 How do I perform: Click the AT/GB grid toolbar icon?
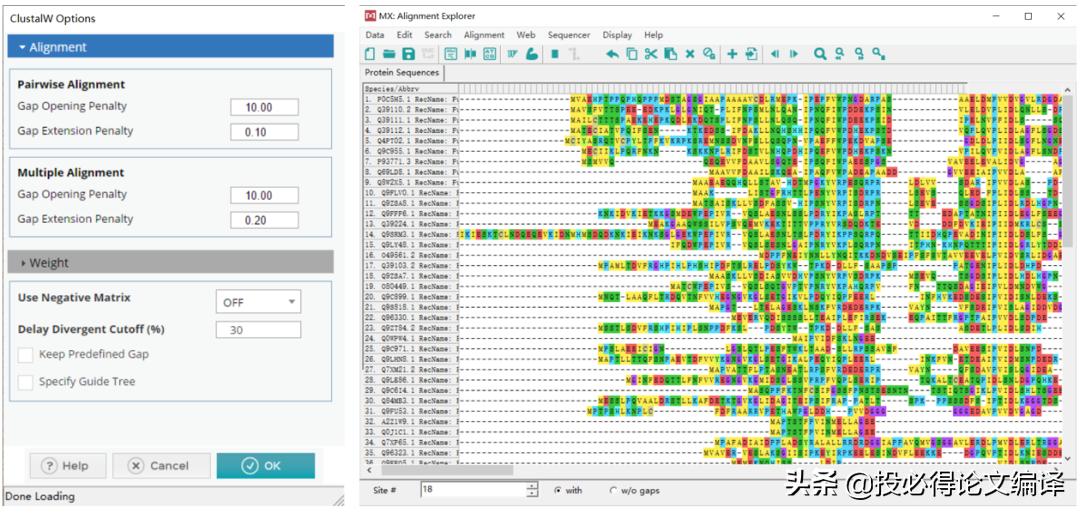click(490, 54)
